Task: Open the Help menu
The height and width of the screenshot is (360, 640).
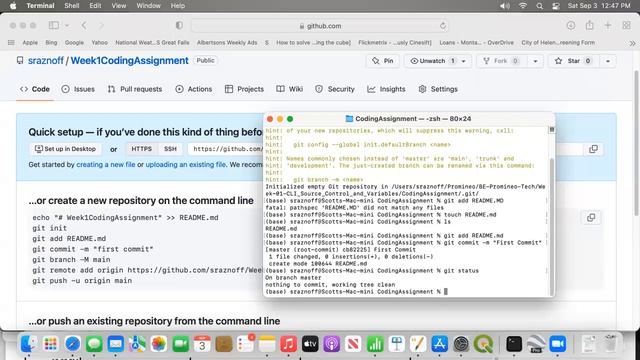Action: (178, 6)
